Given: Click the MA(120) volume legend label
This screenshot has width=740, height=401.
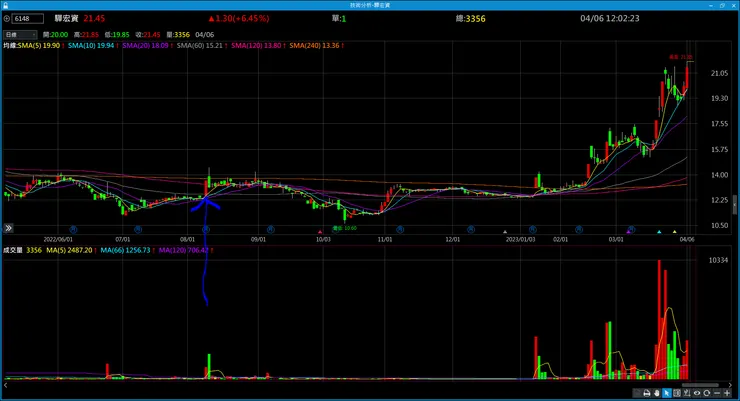Looking at the screenshot, I should [183, 250].
